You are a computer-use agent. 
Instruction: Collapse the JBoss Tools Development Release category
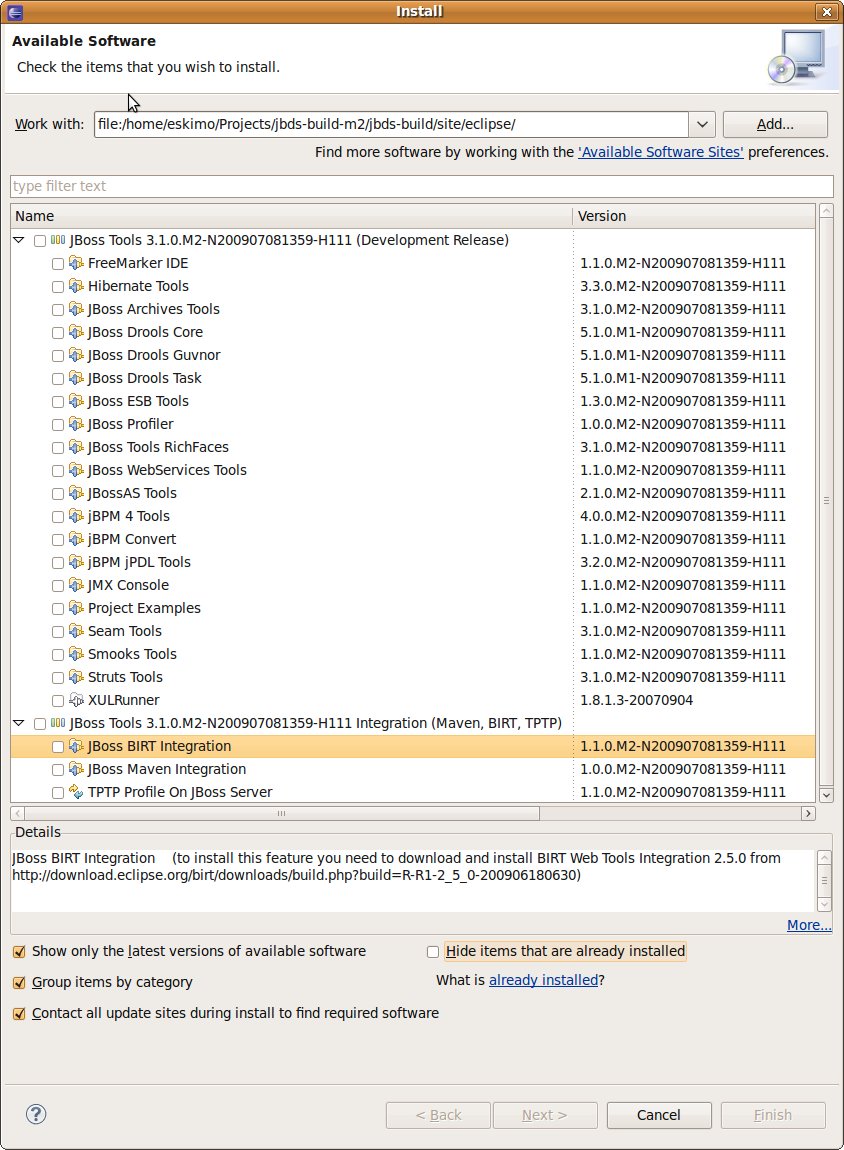pyautogui.click(x=19, y=240)
